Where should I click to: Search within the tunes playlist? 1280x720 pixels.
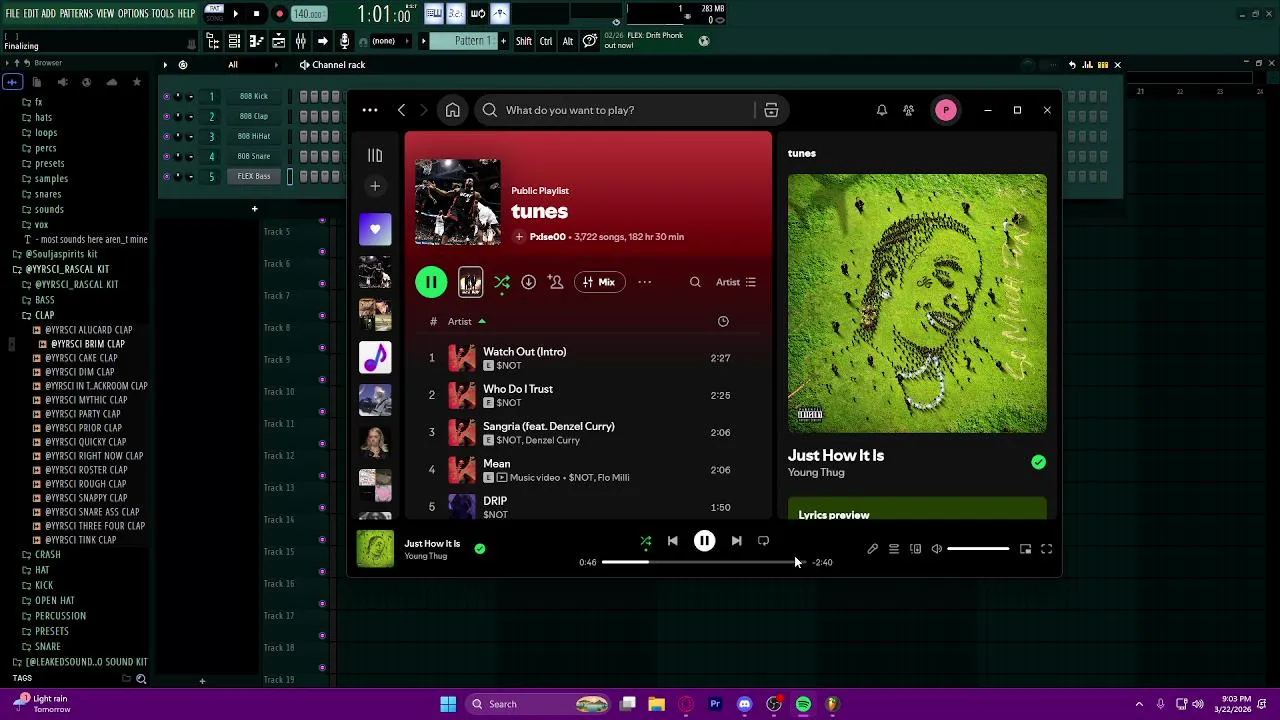pyautogui.click(x=695, y=282)
